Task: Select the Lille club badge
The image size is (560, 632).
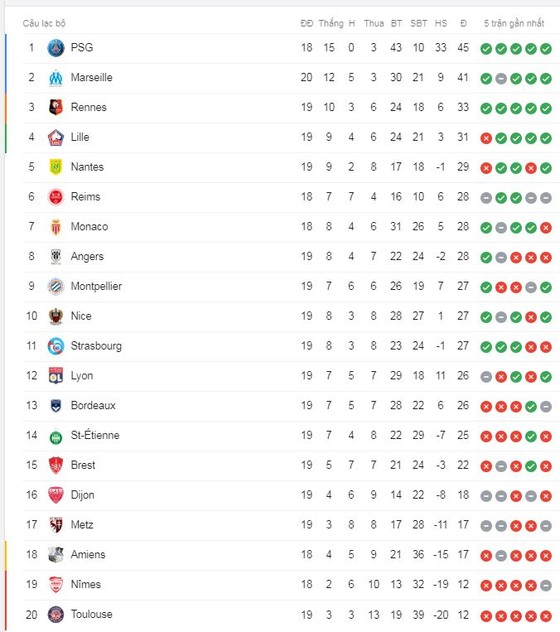Action: (56, 137)
